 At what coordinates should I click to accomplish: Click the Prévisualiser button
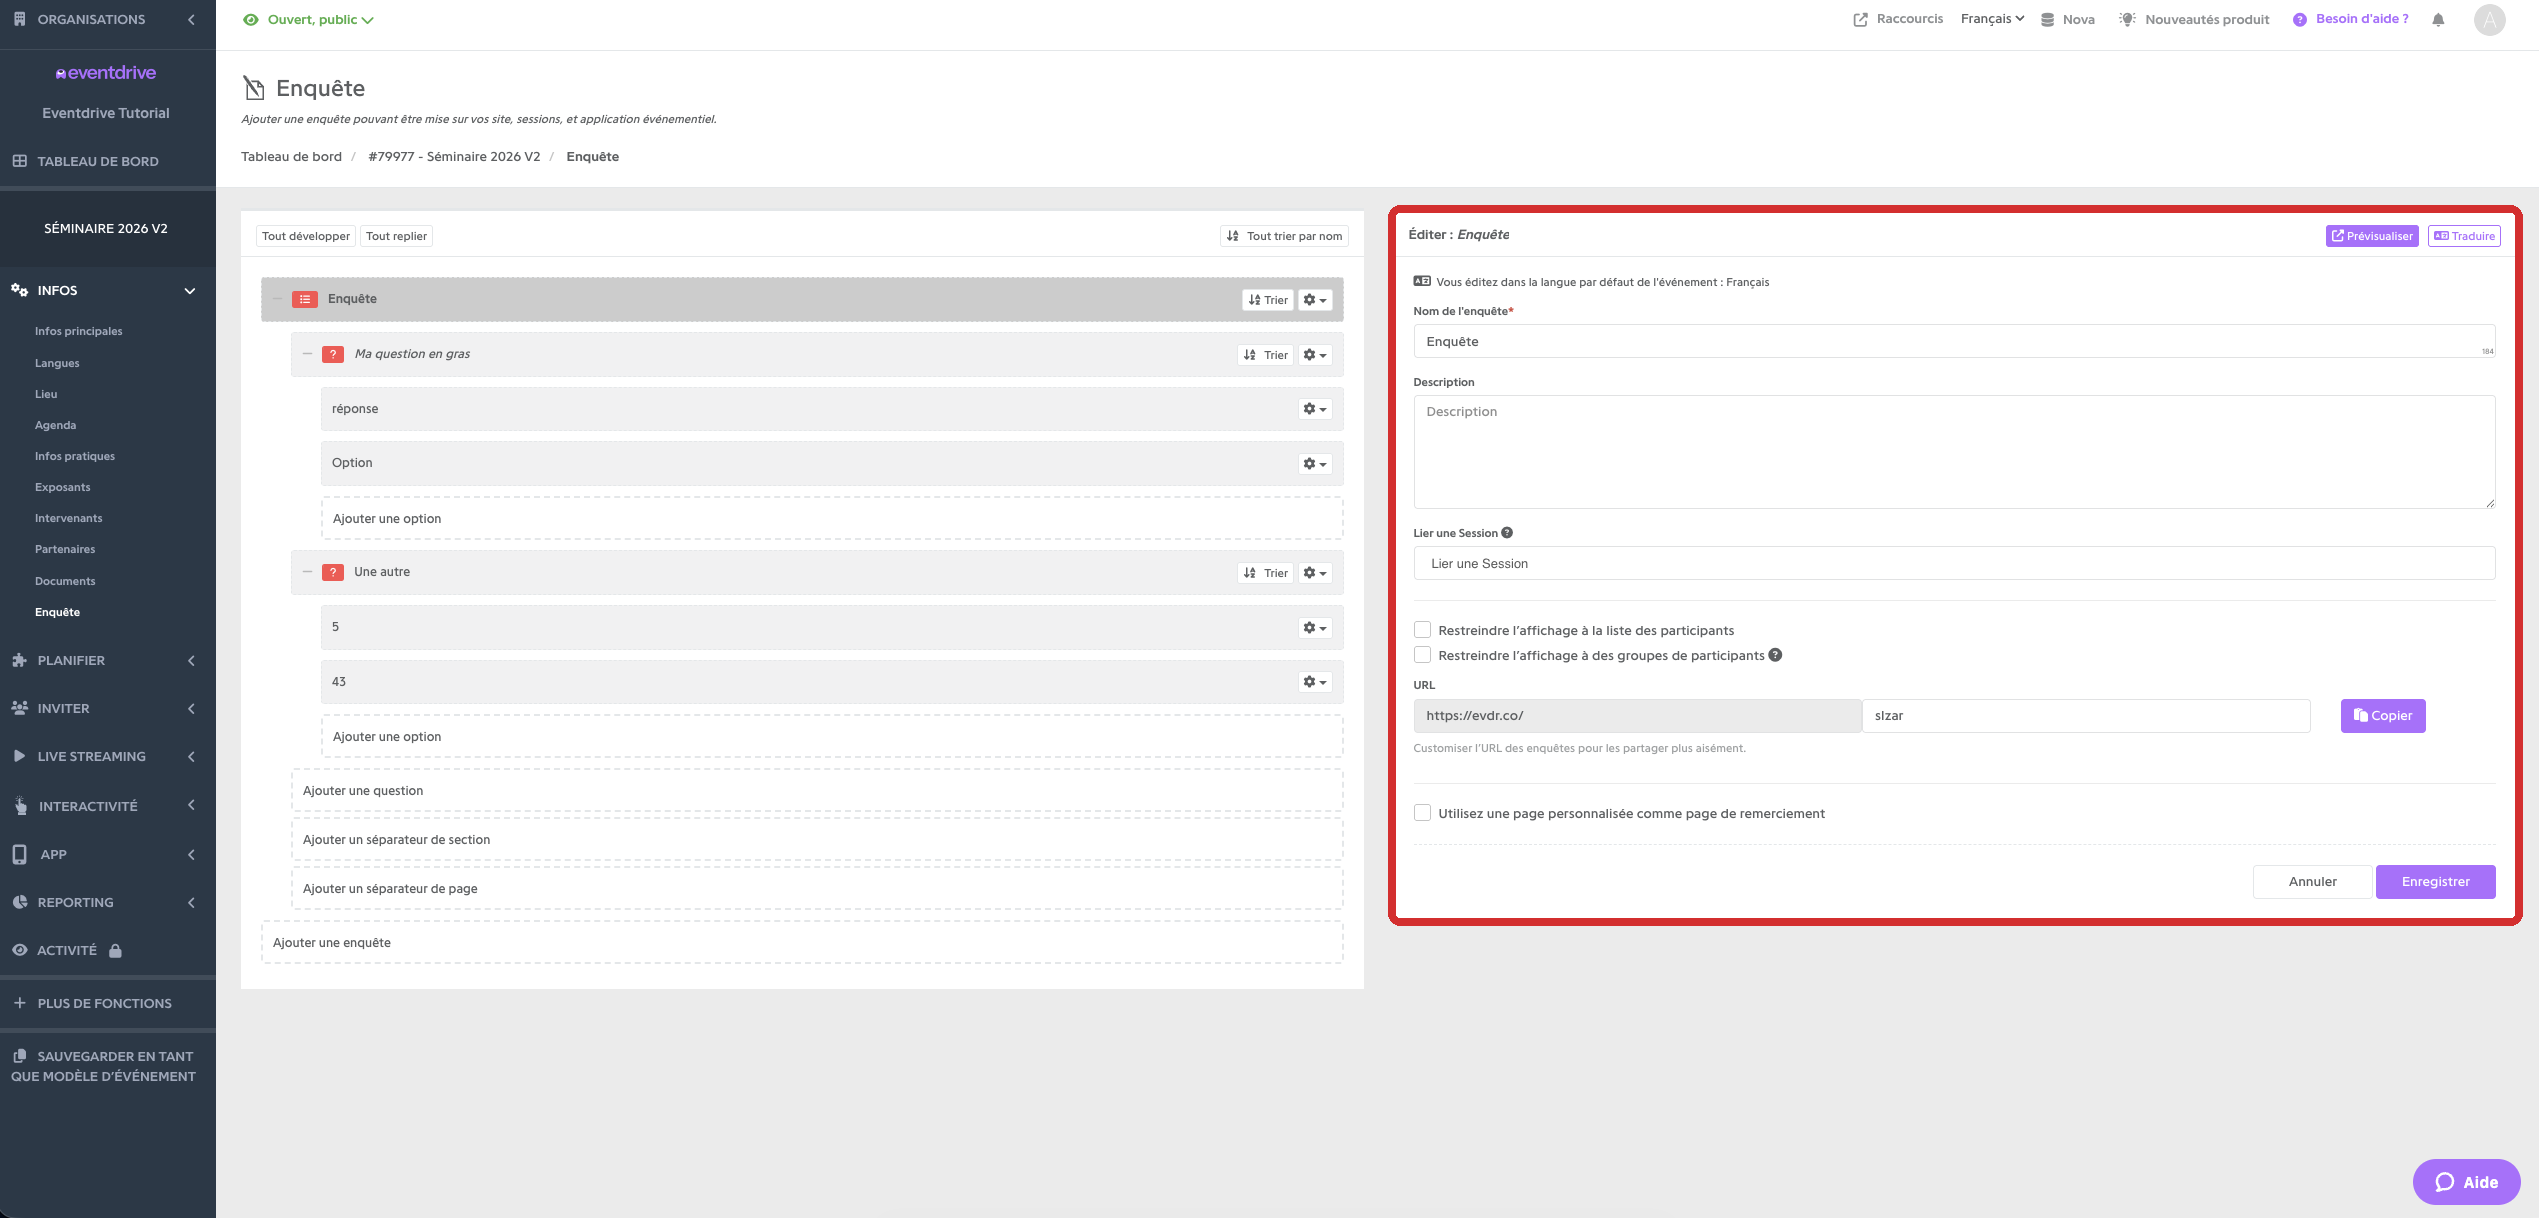click(2371, 236)
